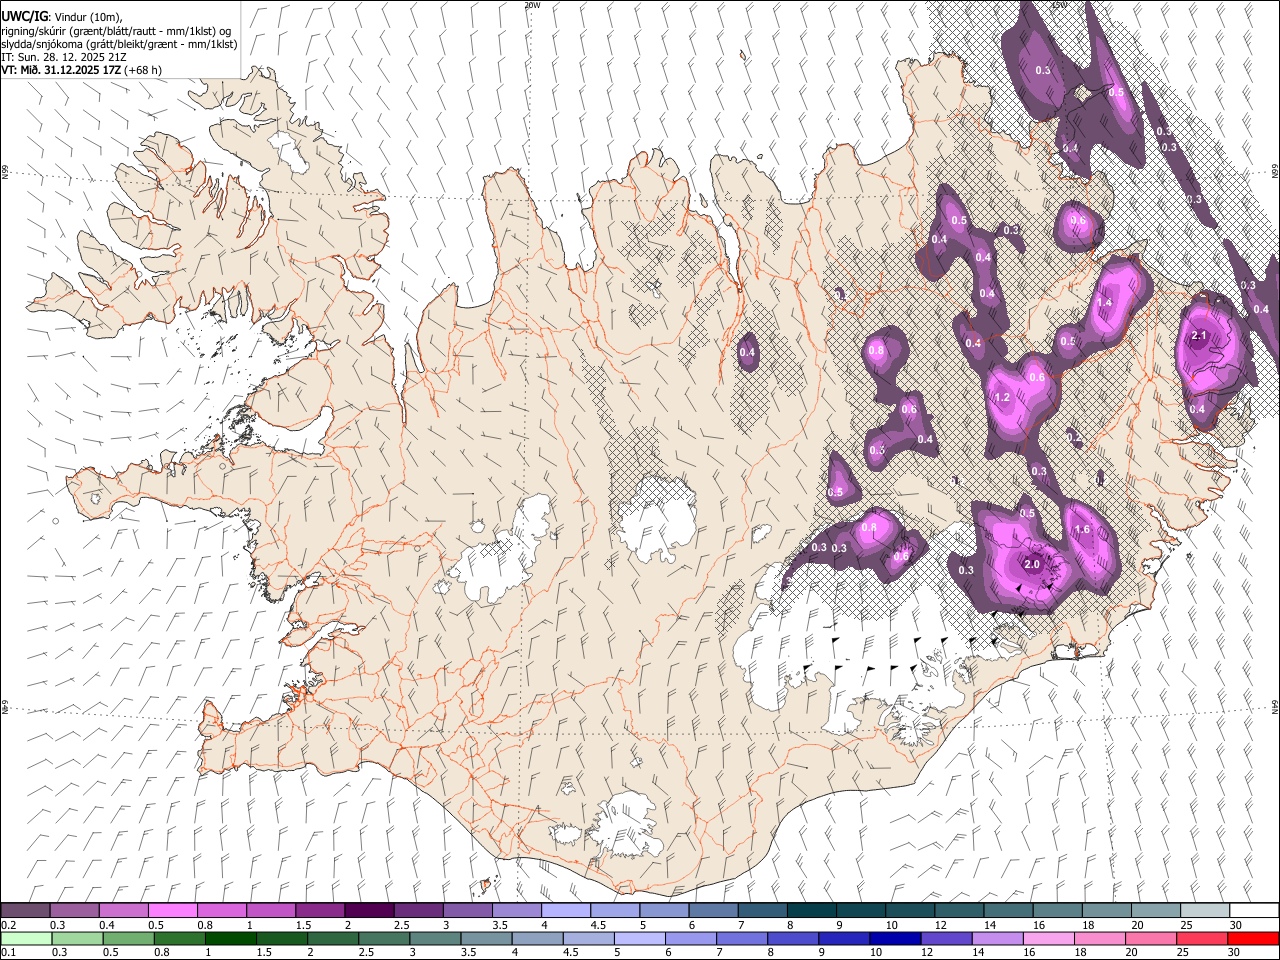Click the 2.1 snowfall value on the map

click(1201, 336)
